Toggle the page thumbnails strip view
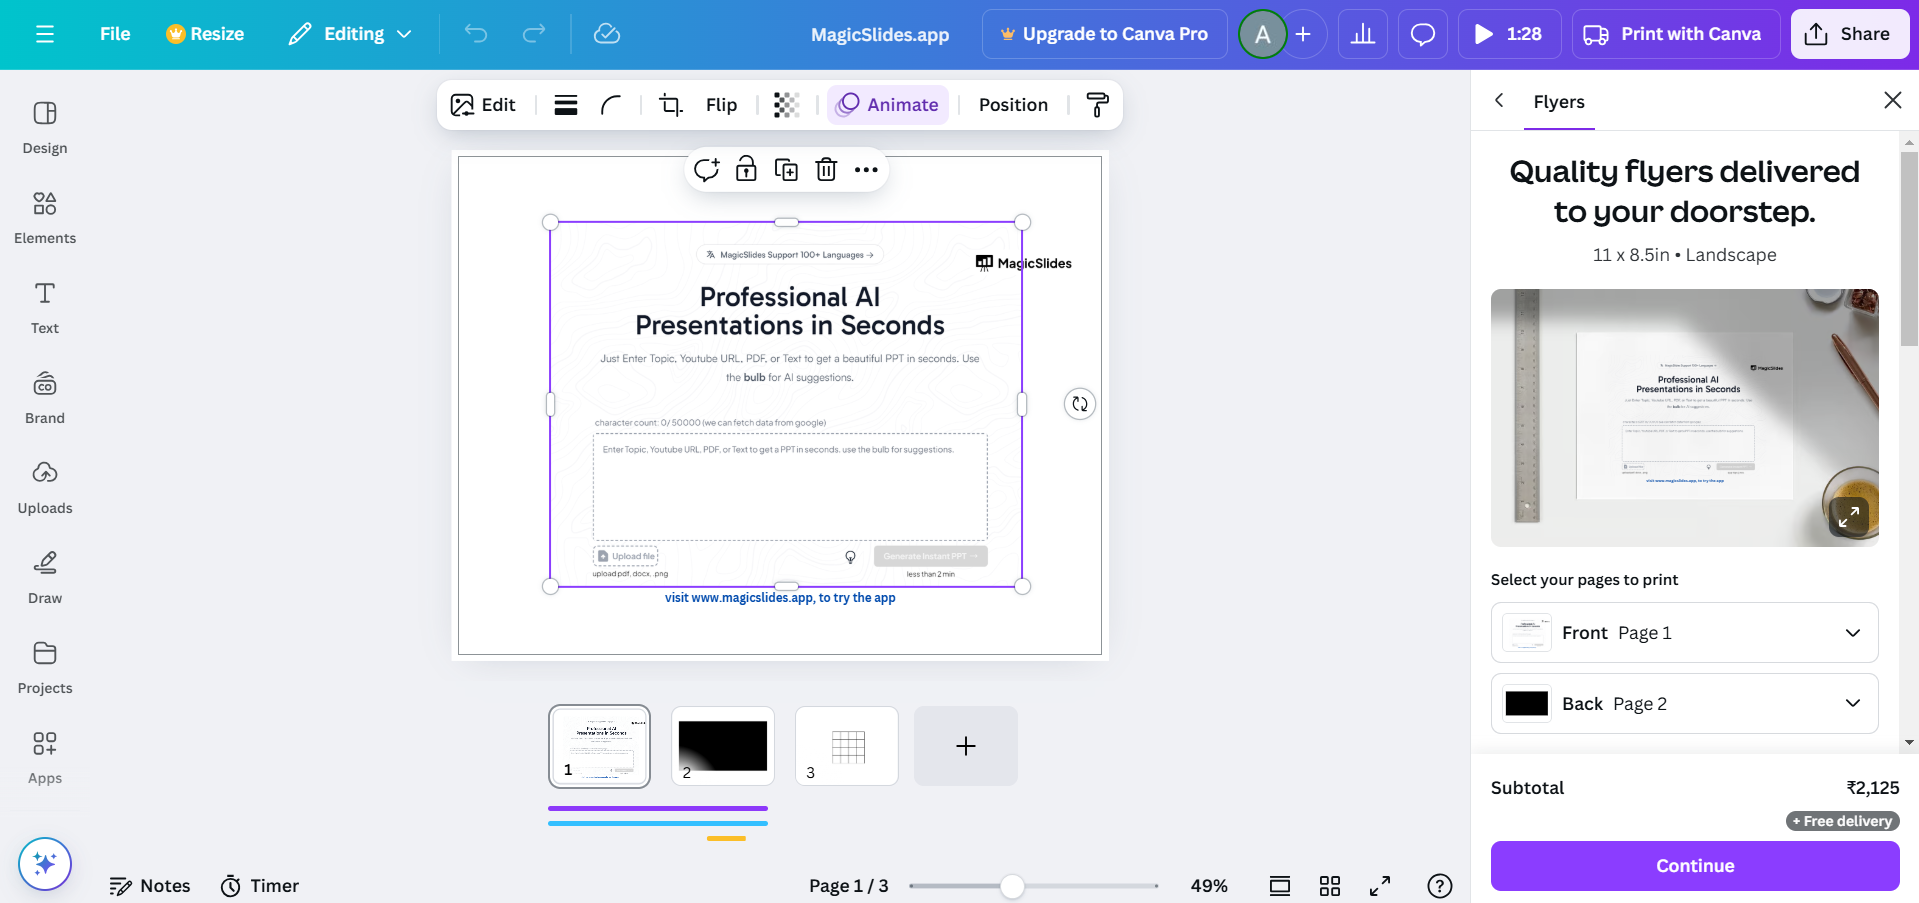The width and height of the screenshot is (1919, 903). (1279, 886)
